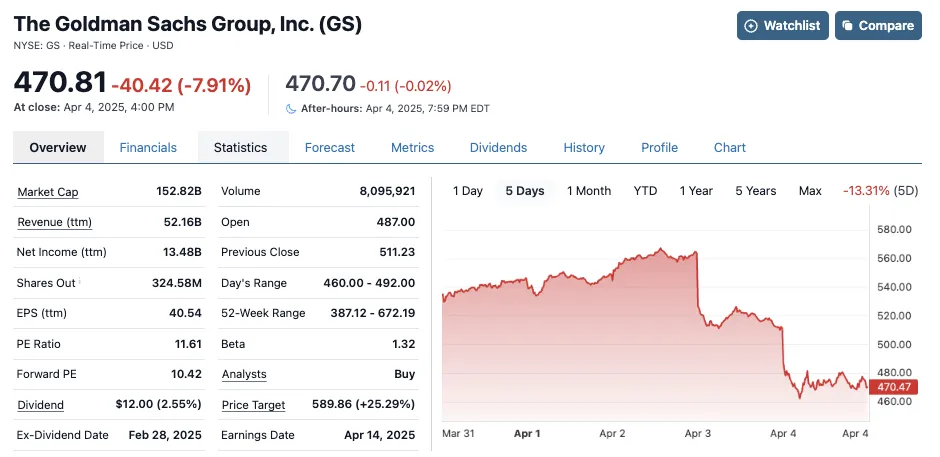Select the Max chart range
Screen dimensions: 940x457
point(810,190)
